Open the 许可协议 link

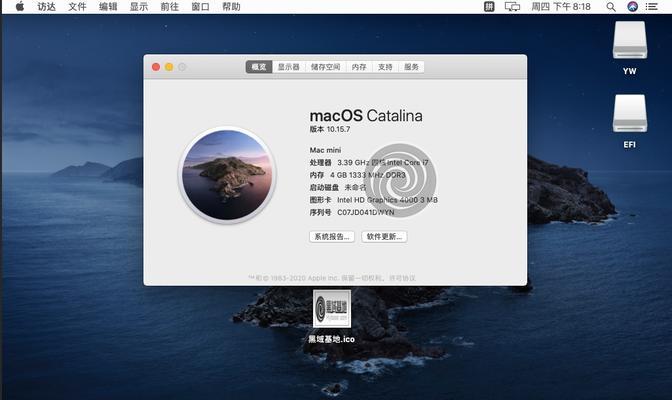click(402, 278)
